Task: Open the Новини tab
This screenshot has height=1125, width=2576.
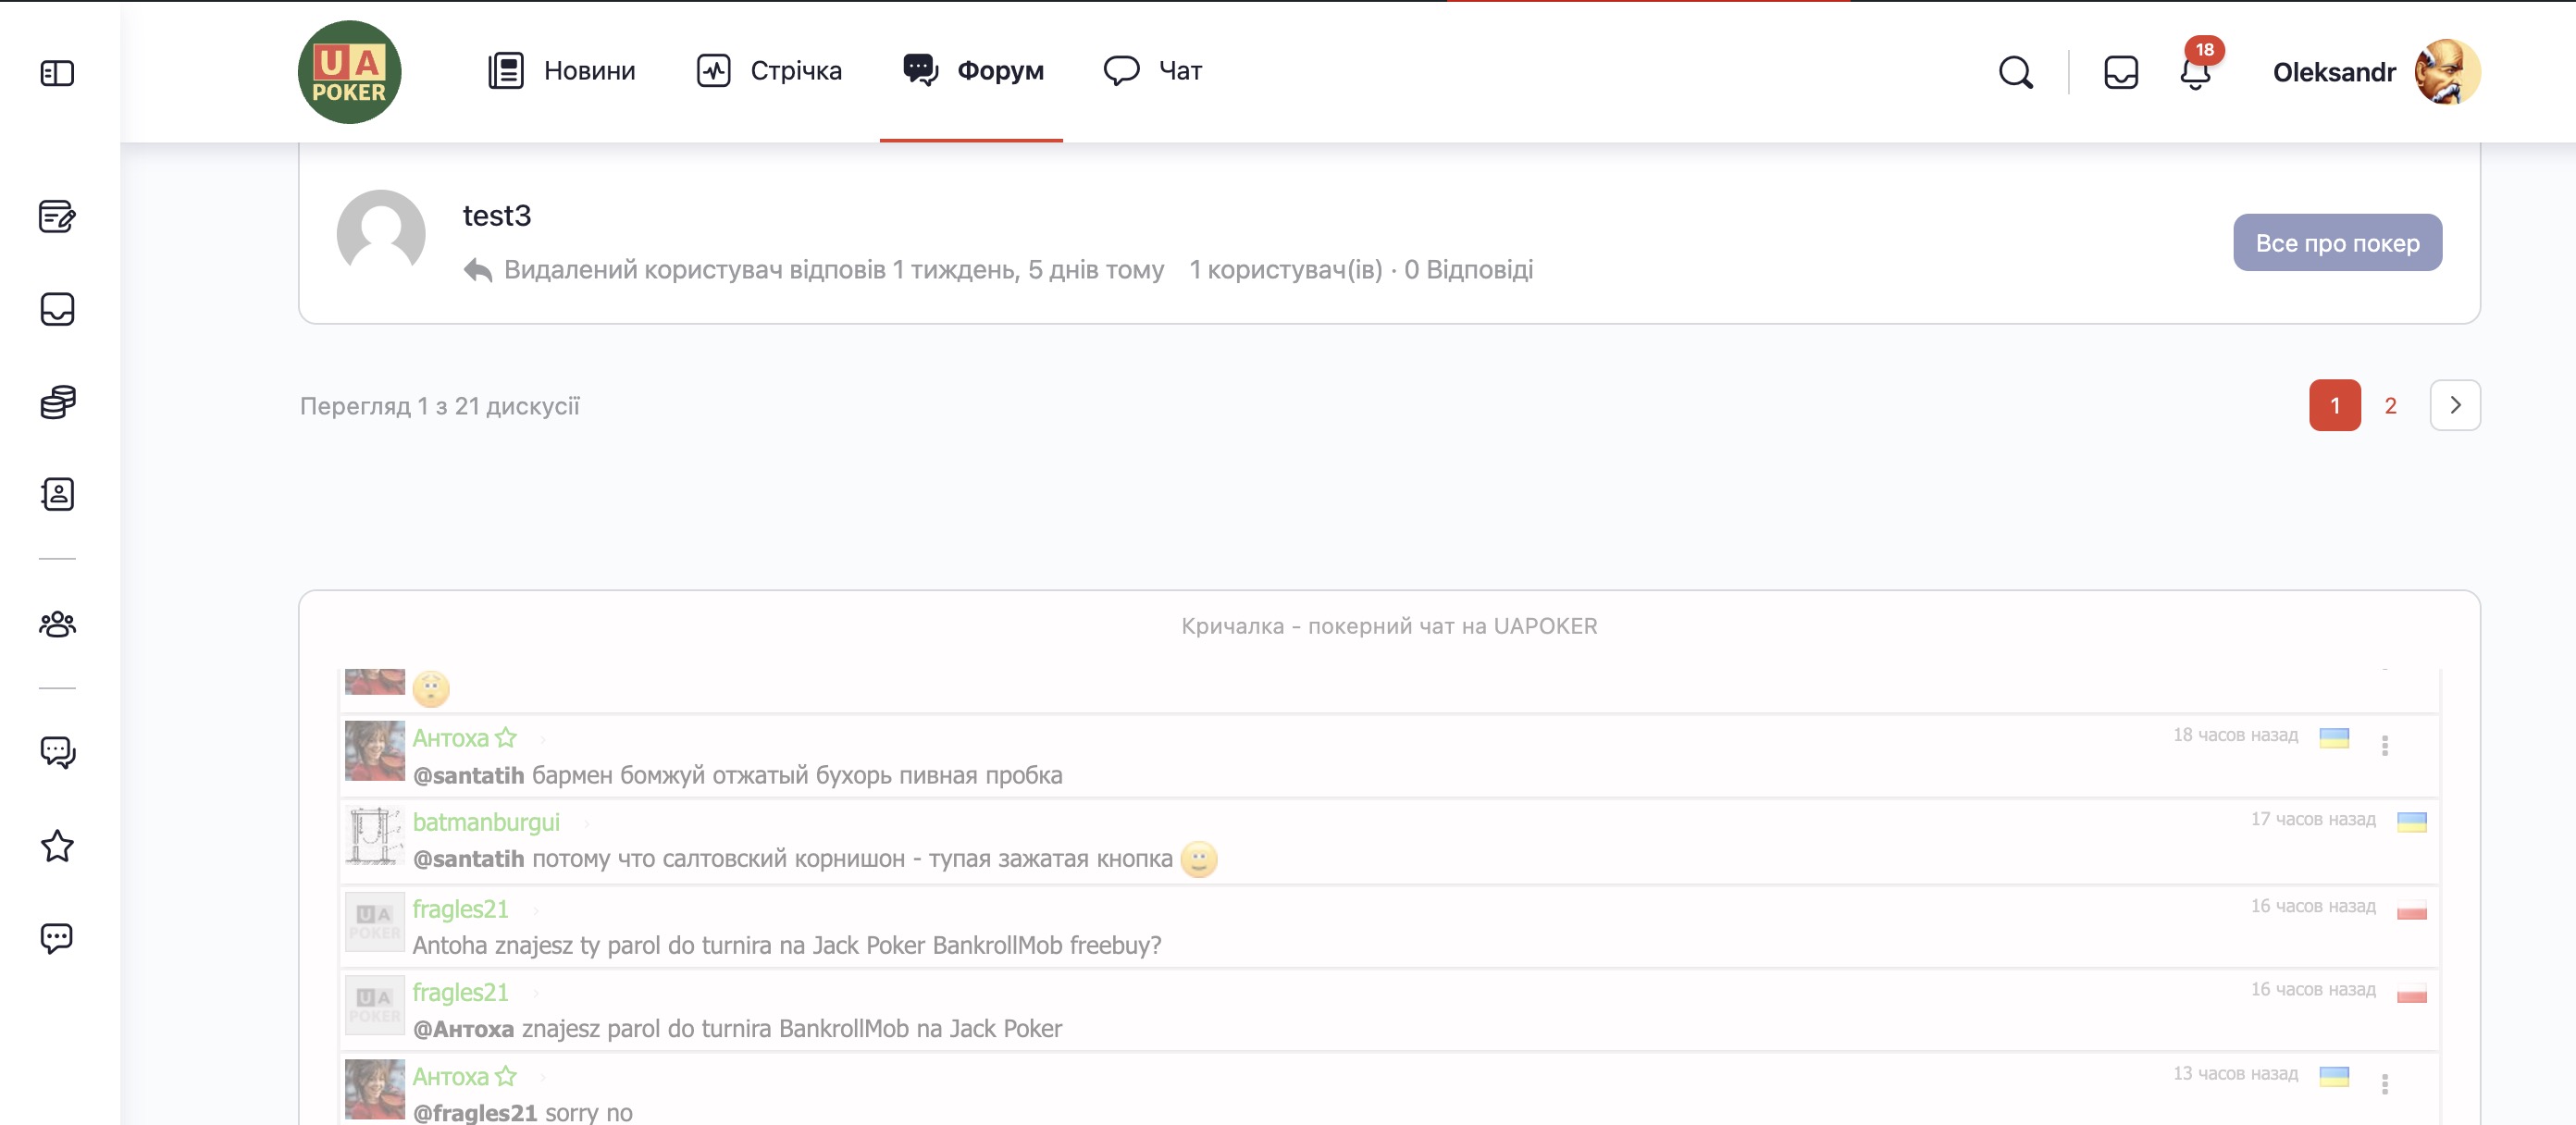Action: (x=562, y=71)
